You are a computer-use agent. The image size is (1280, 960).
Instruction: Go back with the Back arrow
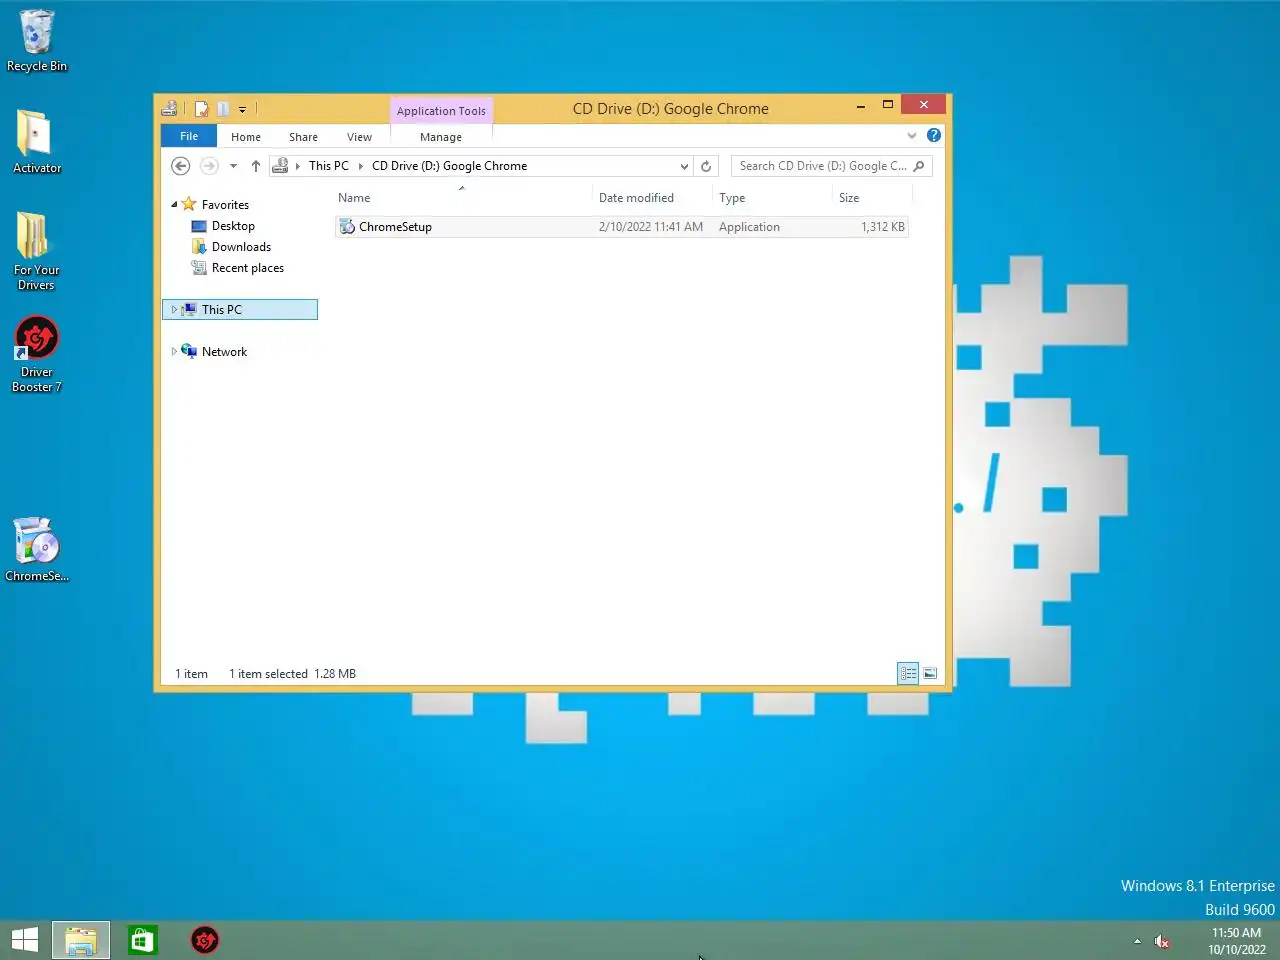(181, 166)
